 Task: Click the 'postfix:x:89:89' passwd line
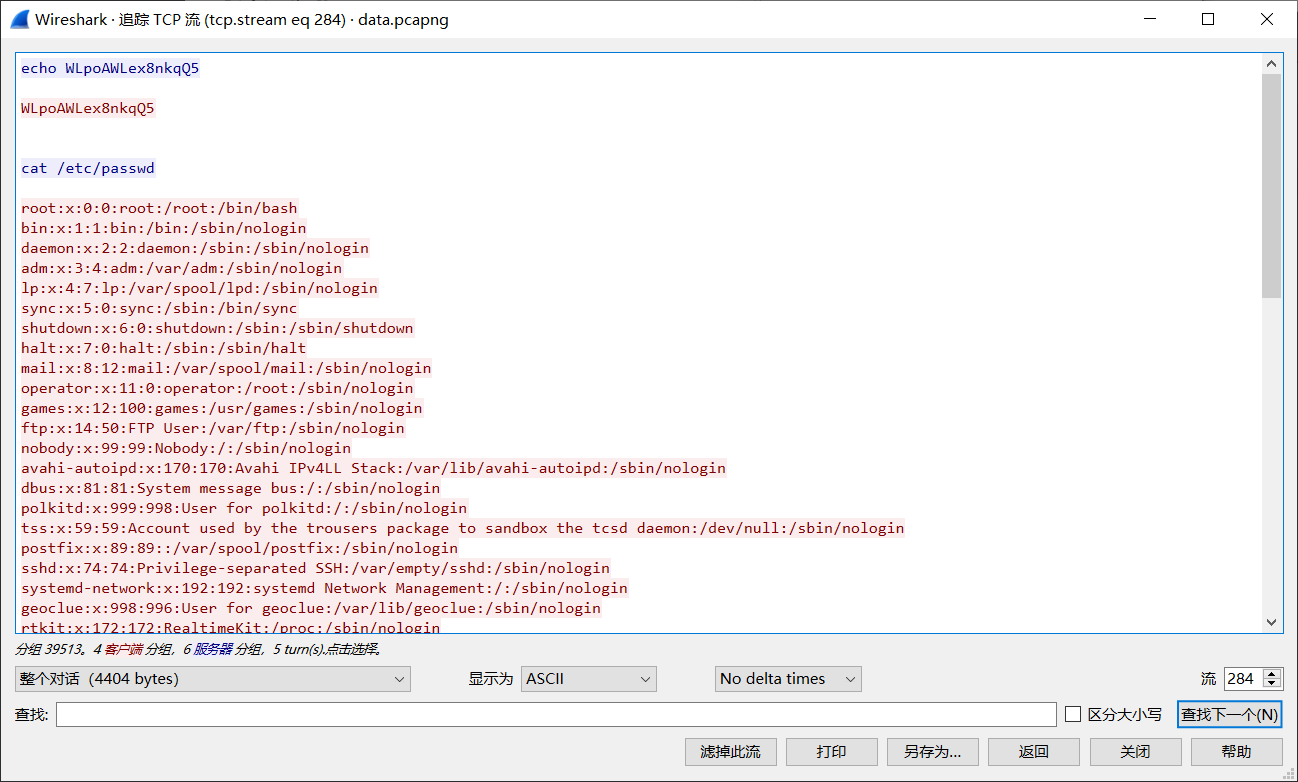point(239,548)
